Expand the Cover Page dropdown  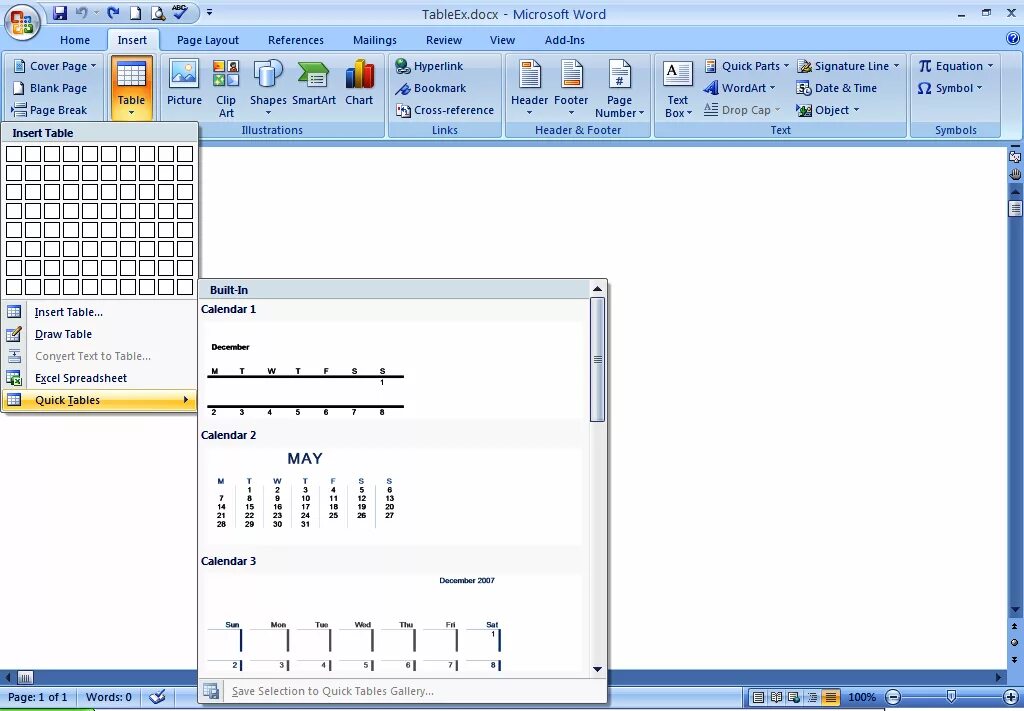point(55,66)
